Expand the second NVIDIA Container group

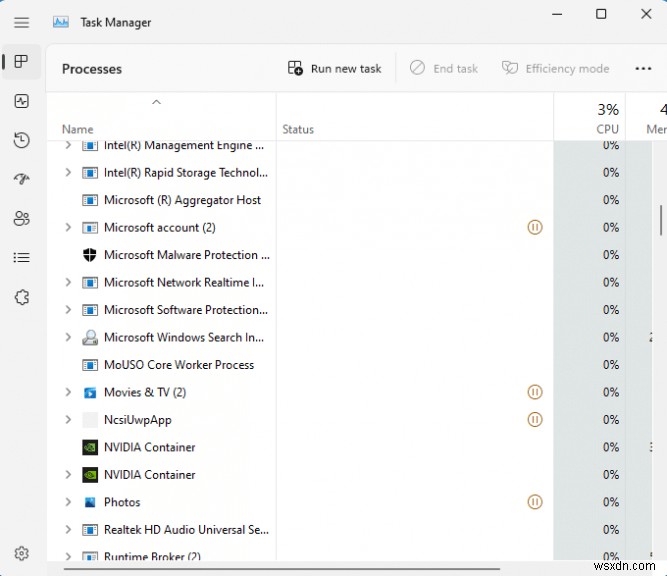(68, 474)
